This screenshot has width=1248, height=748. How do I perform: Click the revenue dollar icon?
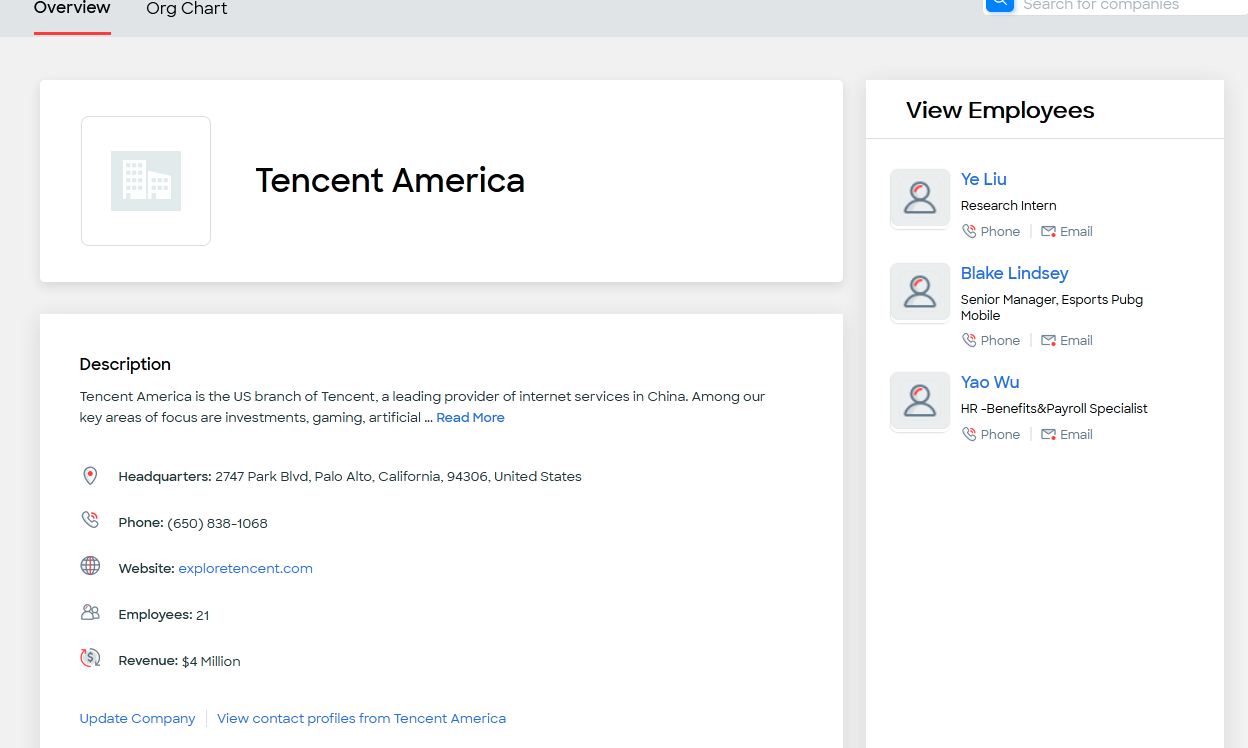point(90,658)
